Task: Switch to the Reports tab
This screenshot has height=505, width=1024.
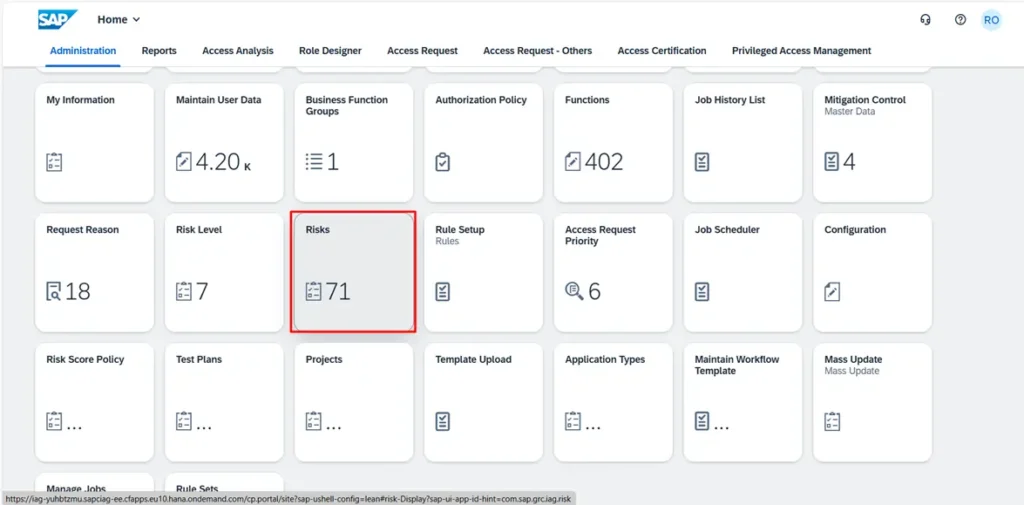Action: pos(159,51)
